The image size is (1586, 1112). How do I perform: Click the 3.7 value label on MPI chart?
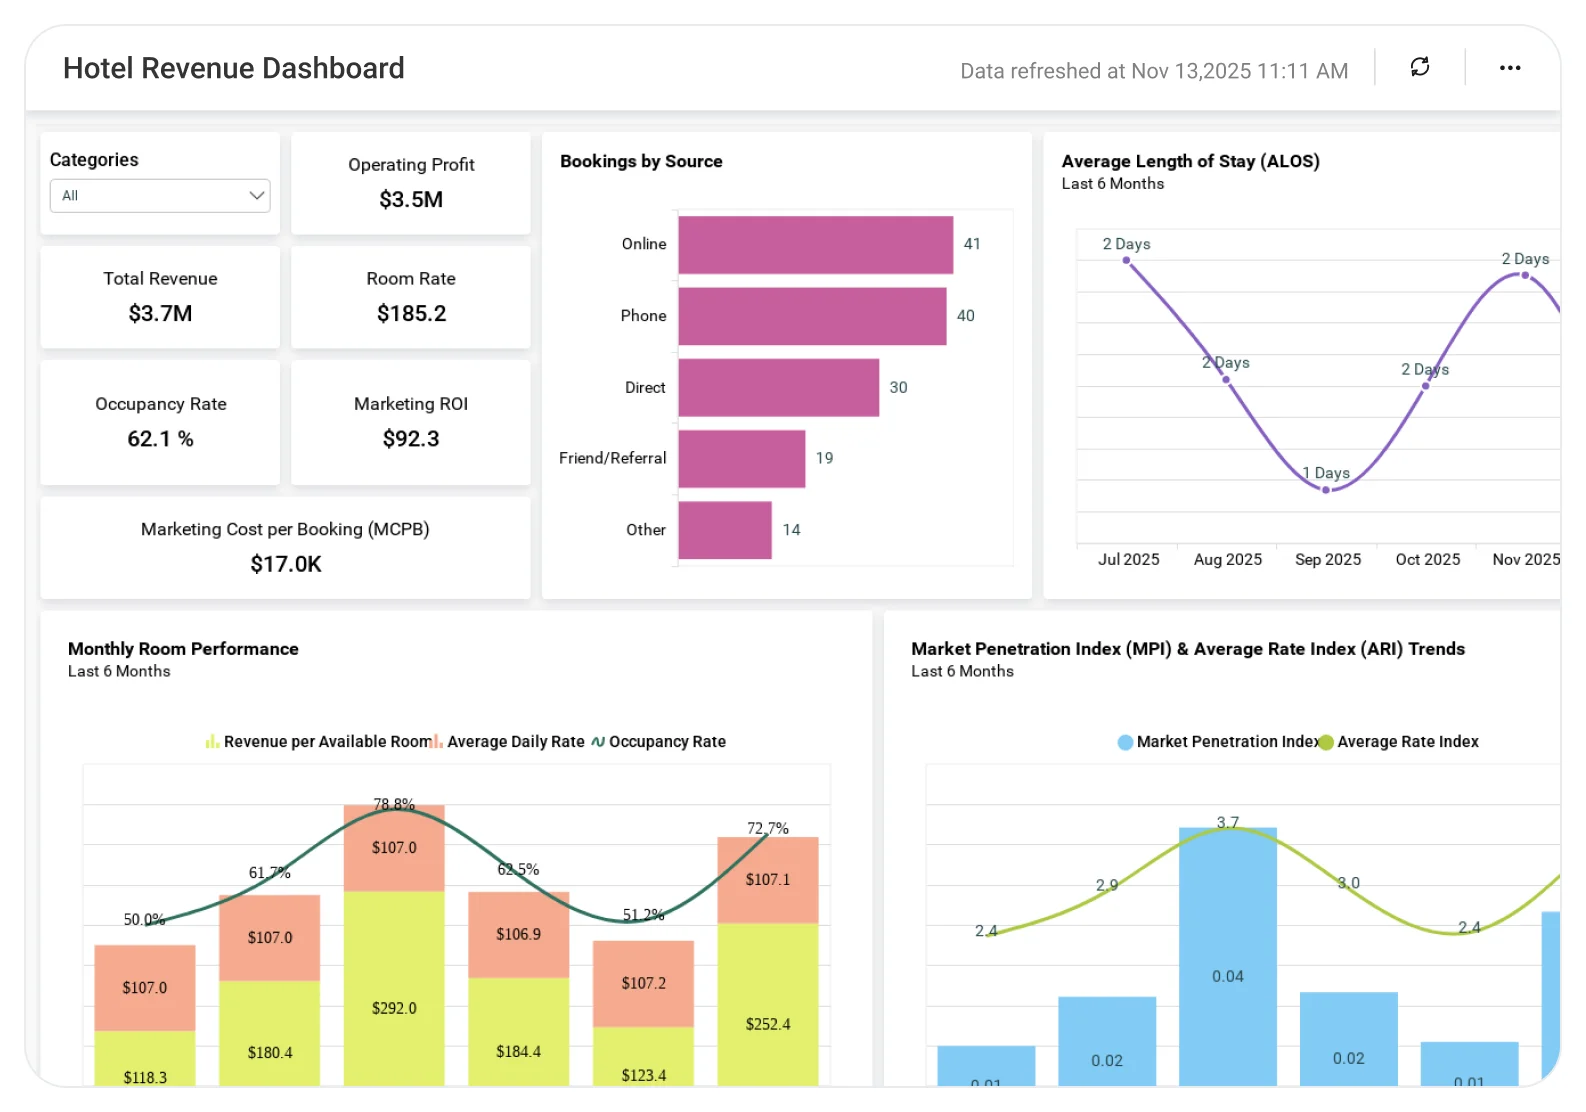(x=1228, y=823)
